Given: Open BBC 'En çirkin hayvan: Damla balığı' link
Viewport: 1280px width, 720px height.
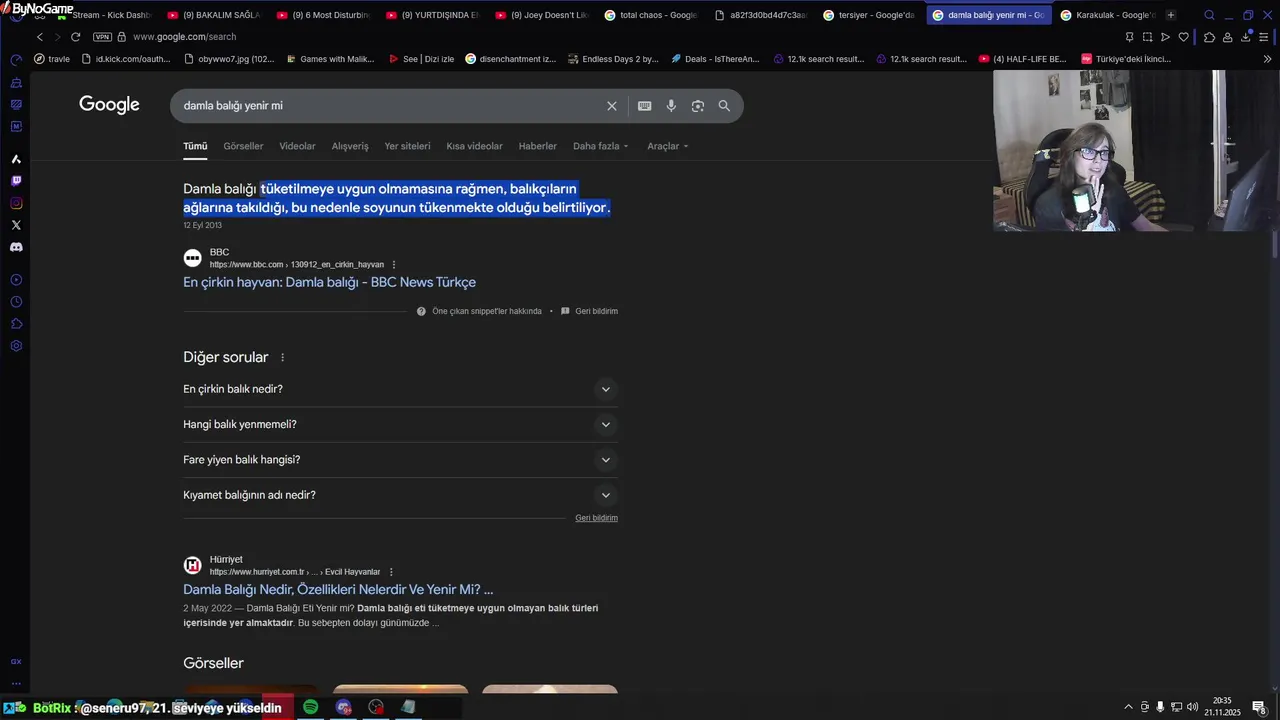Looking at the screenshot, I should pos(329,282).
